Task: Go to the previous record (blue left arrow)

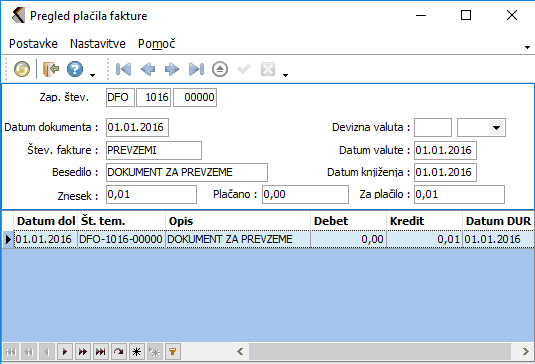Action: click(x=148, y=69)
